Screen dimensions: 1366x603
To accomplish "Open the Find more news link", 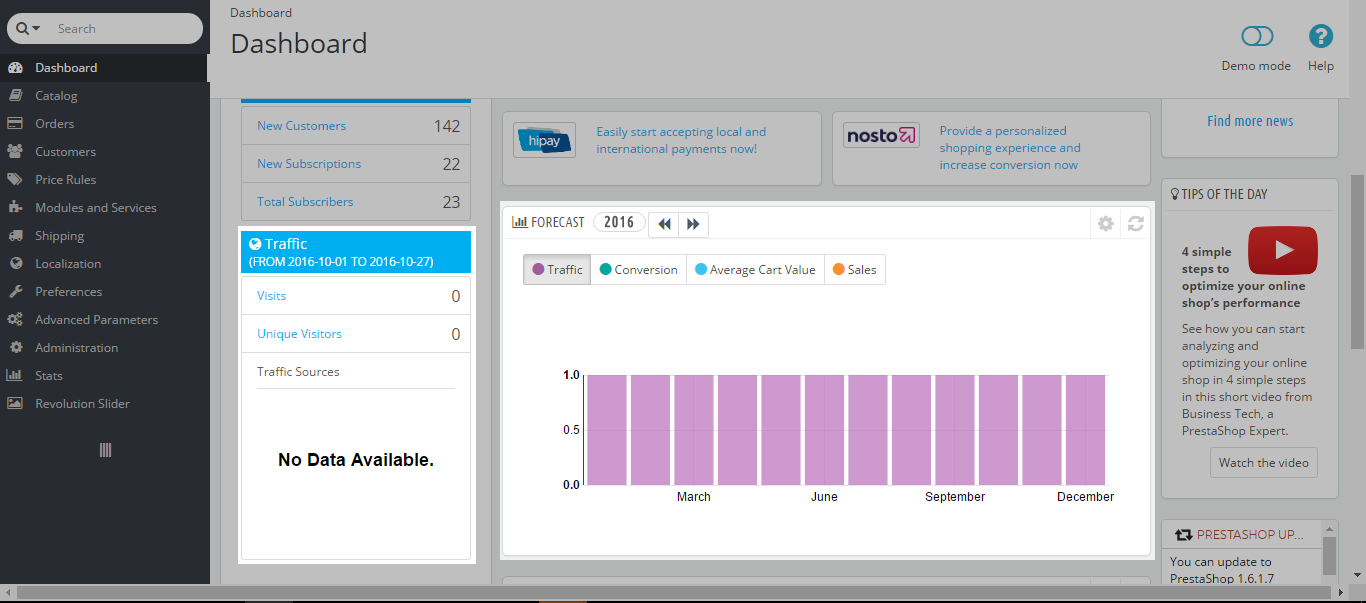I will pos(1250,121).
